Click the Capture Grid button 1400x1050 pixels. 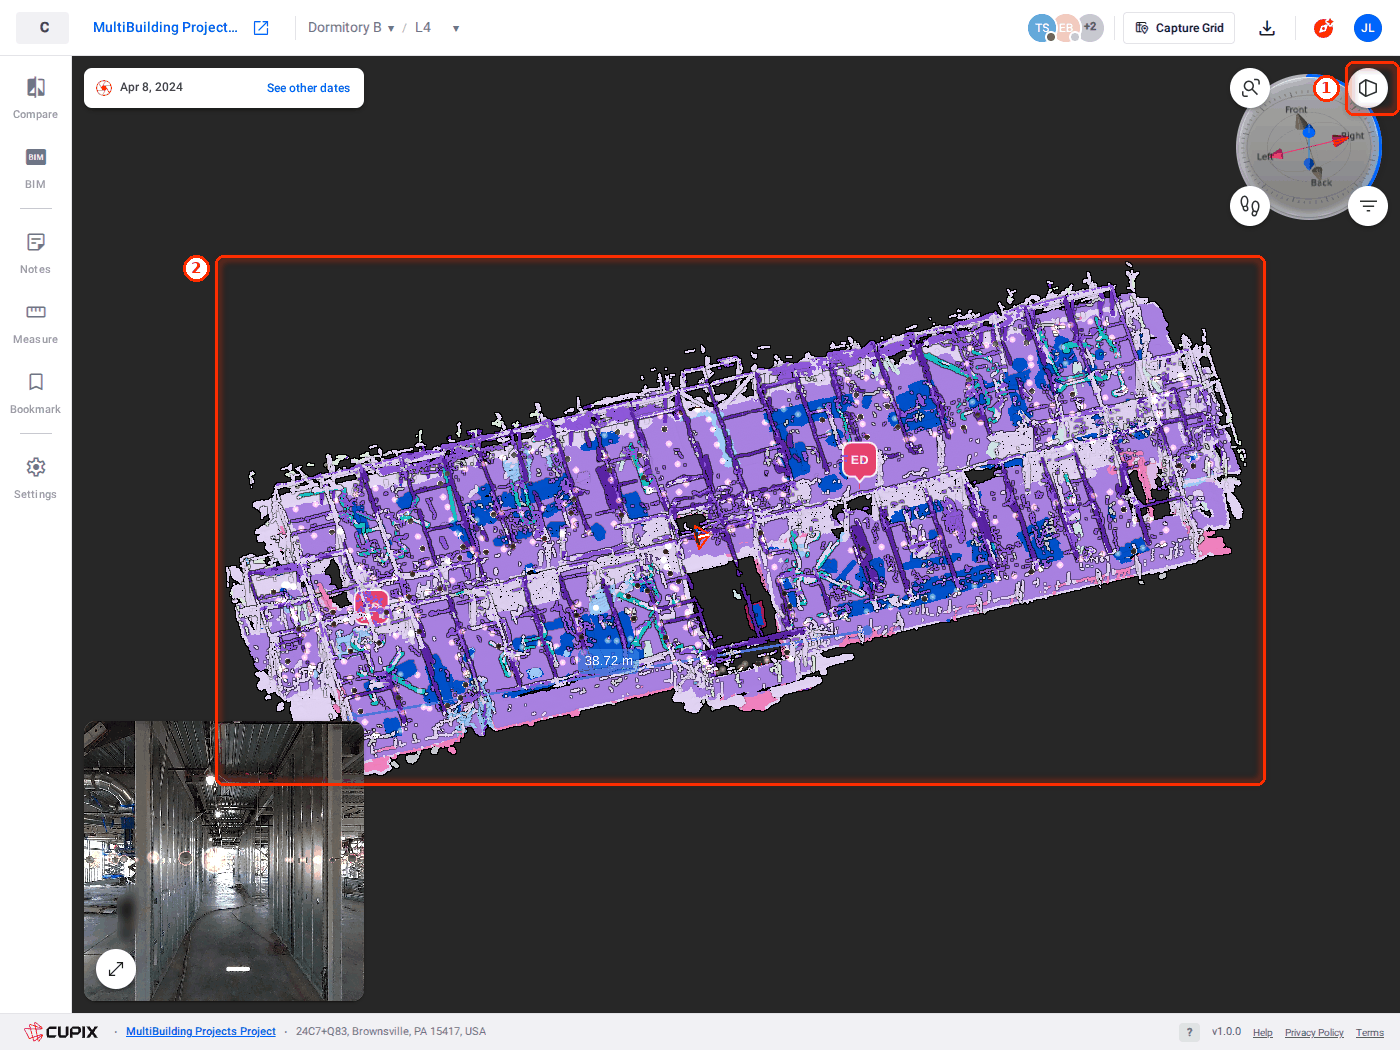(1179, 28)
